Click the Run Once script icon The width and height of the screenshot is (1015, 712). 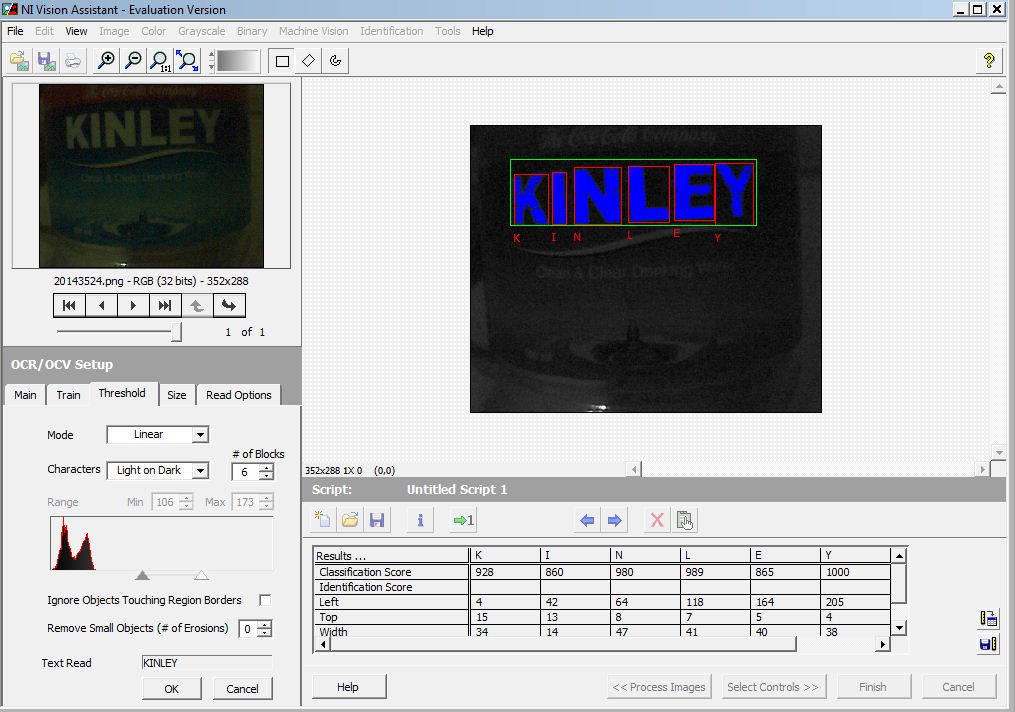click(x=463, y=520)
